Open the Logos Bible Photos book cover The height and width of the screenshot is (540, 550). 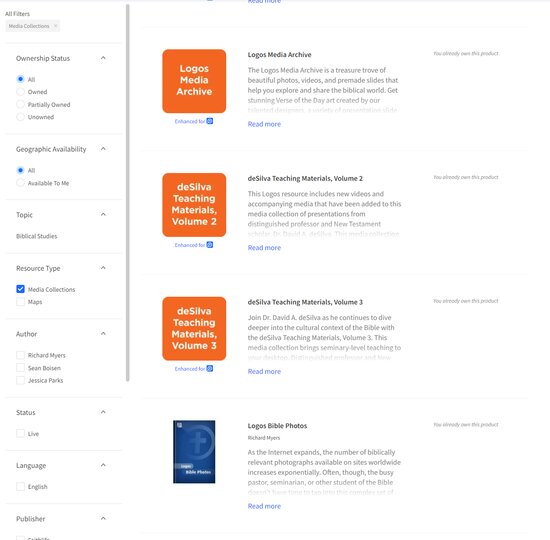[x=194, y=452]
